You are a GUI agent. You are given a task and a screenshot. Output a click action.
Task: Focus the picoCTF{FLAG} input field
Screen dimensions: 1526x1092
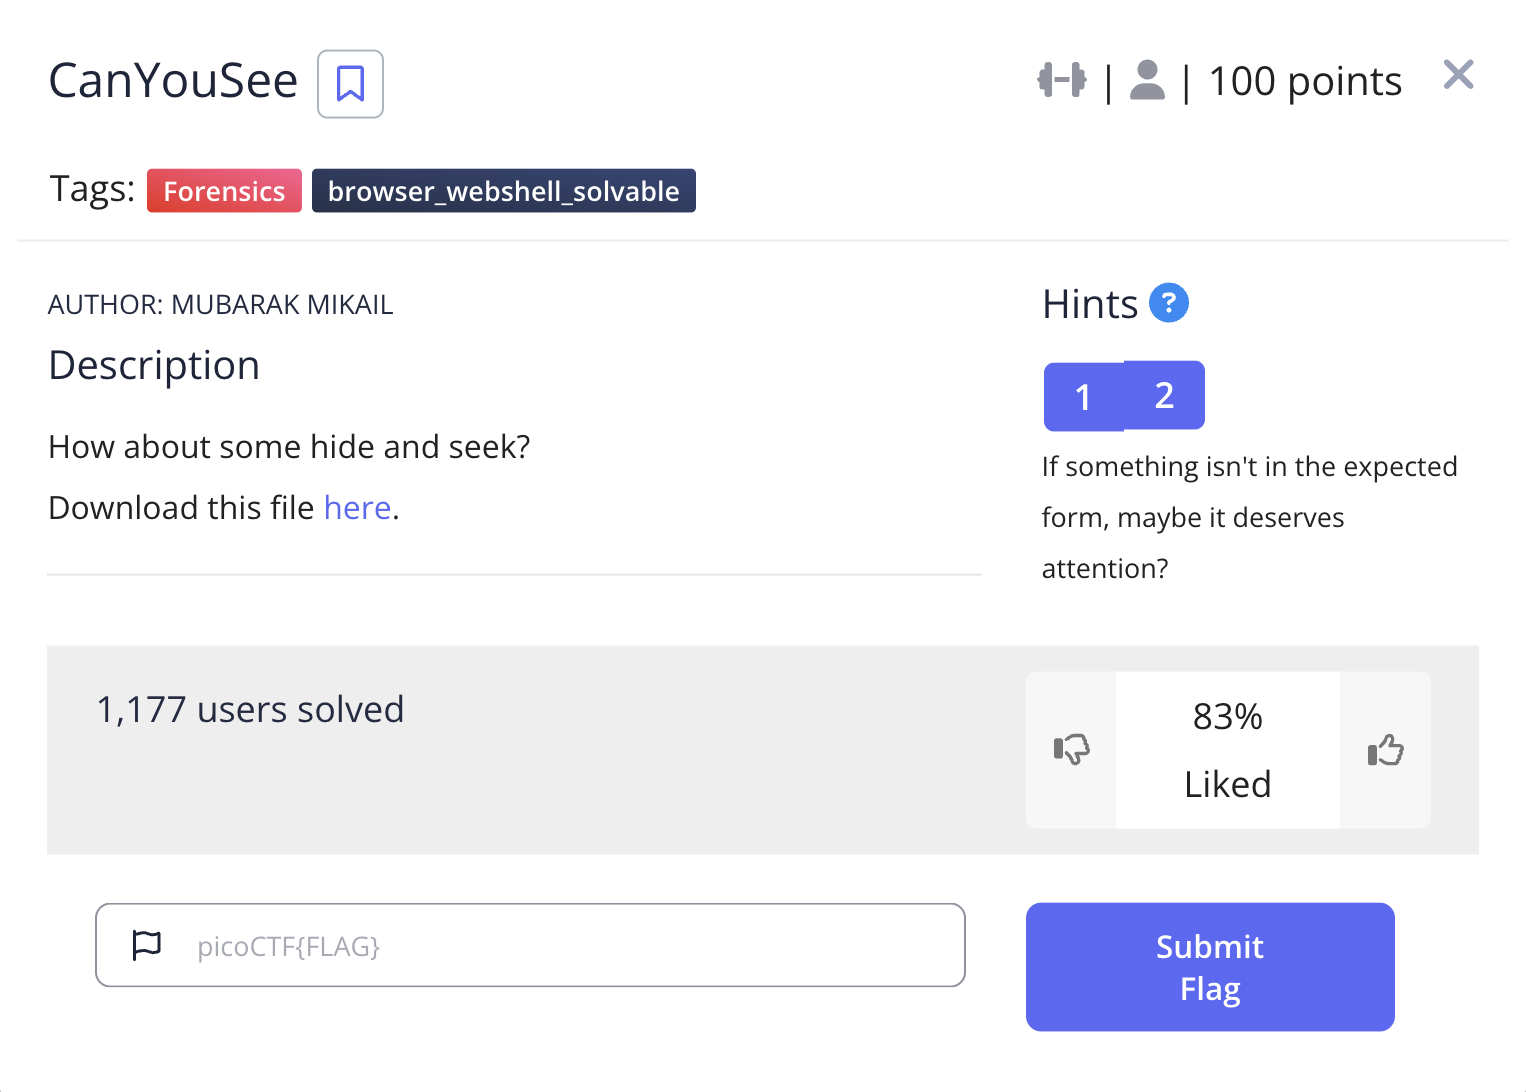point(570,946)
